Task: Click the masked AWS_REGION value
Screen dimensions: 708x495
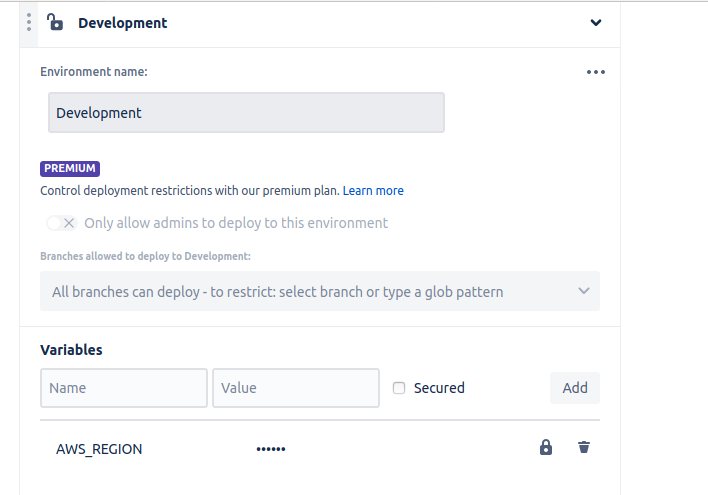Action: [x=271, y=449]
